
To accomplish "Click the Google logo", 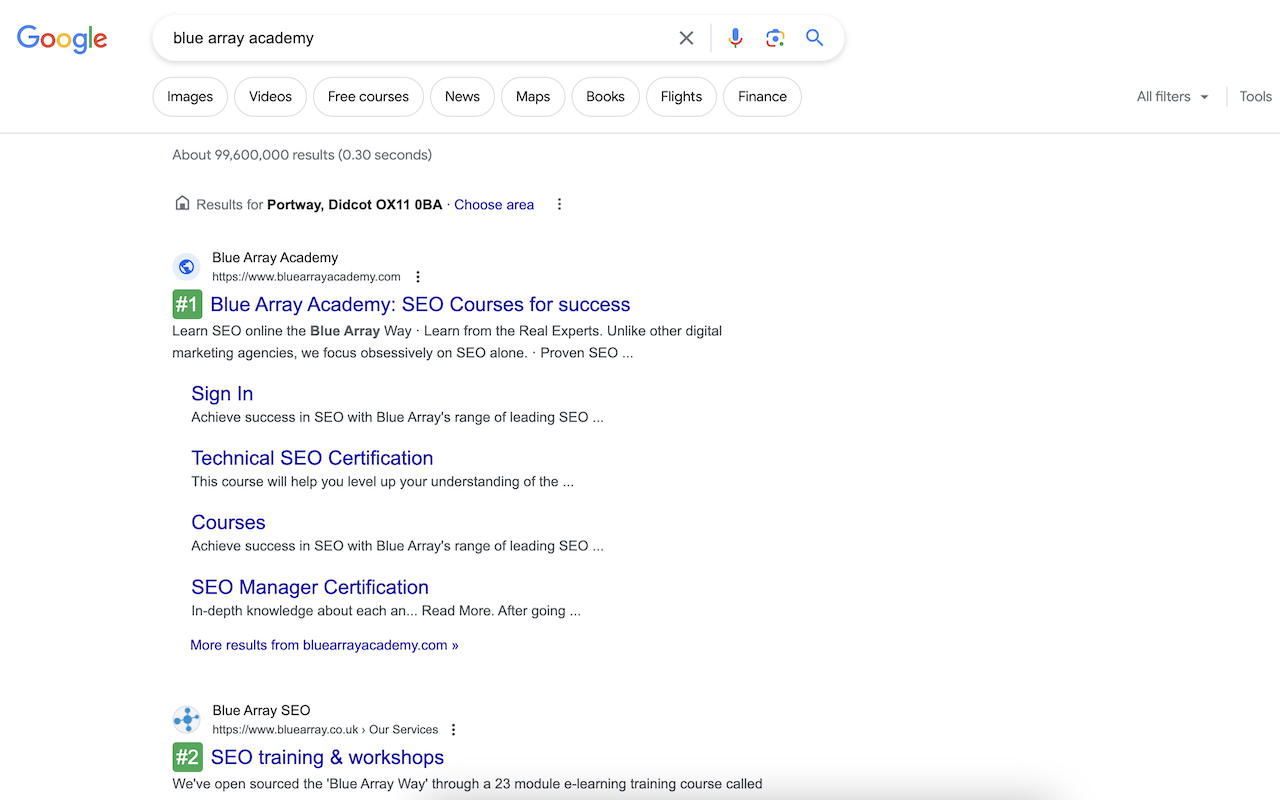I will [62, 39].
